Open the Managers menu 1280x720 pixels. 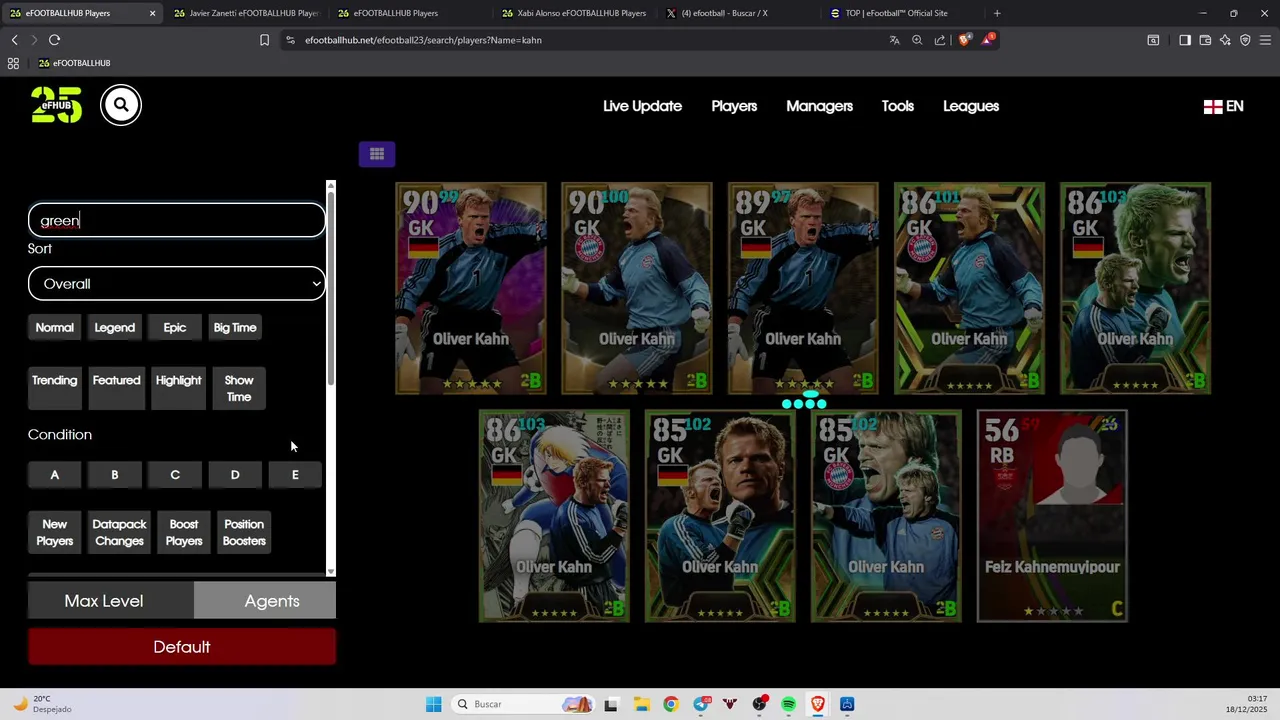click(x=819, y=106)
